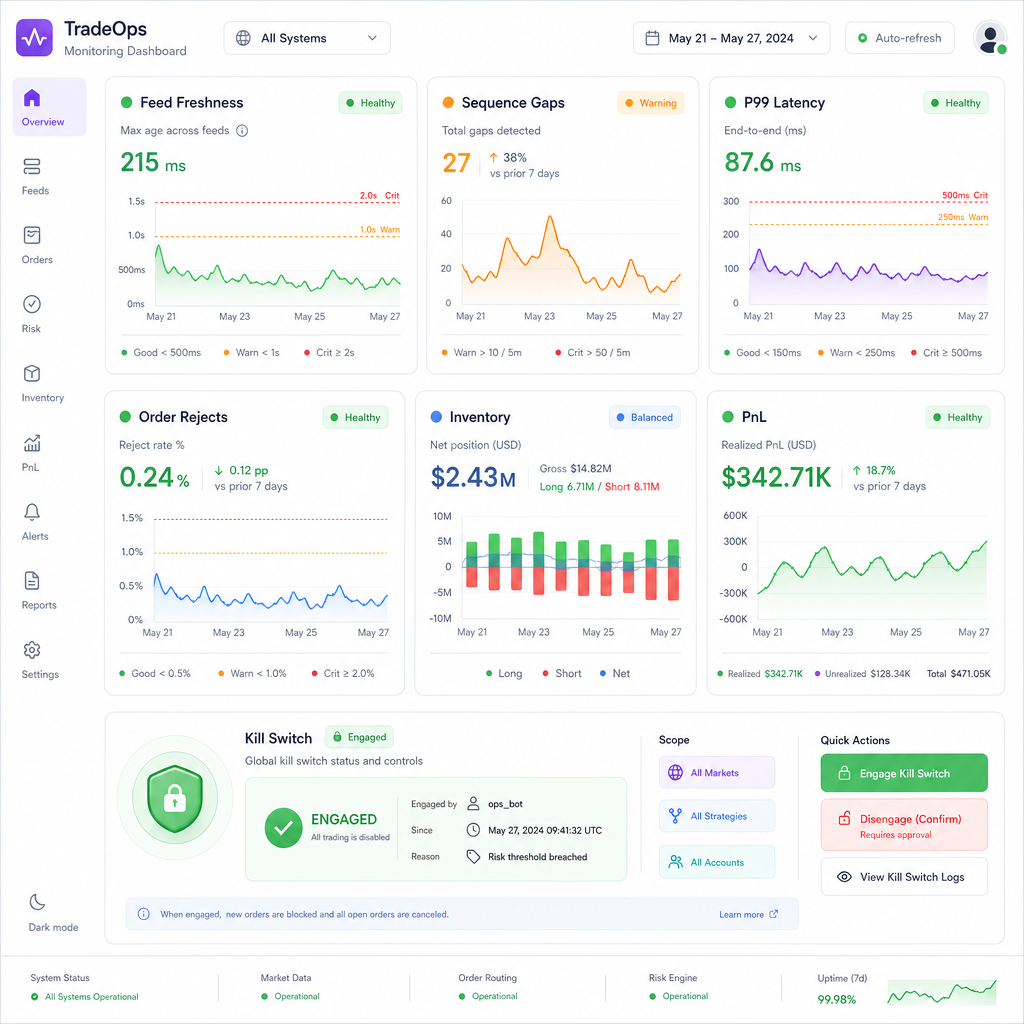Open the Settings gear in sidebar
The height and width of the screenshot is (1024, 1024).
pos(32,650)
